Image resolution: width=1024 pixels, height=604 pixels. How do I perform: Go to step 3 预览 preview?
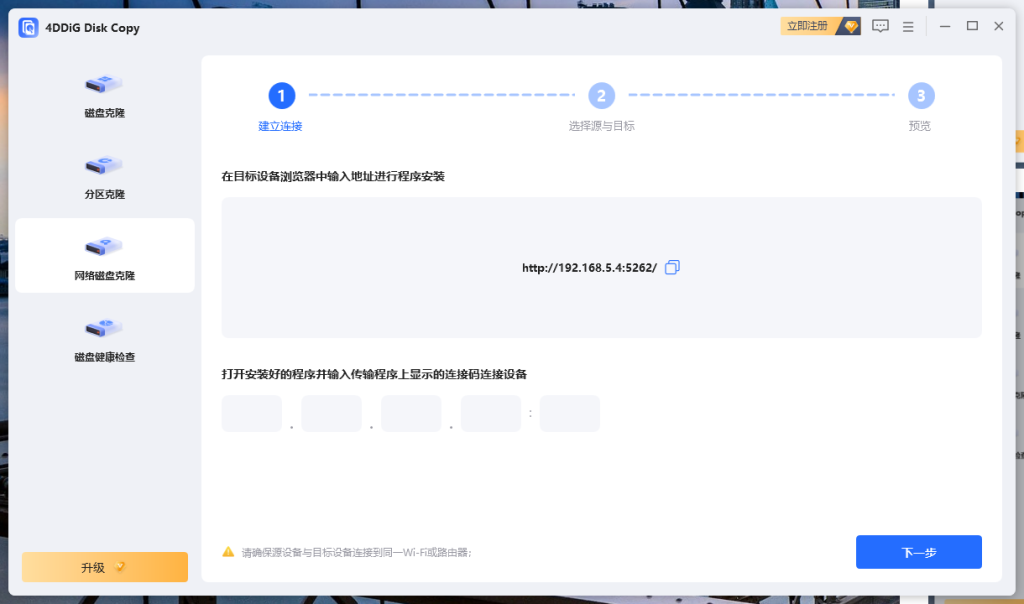920,96
